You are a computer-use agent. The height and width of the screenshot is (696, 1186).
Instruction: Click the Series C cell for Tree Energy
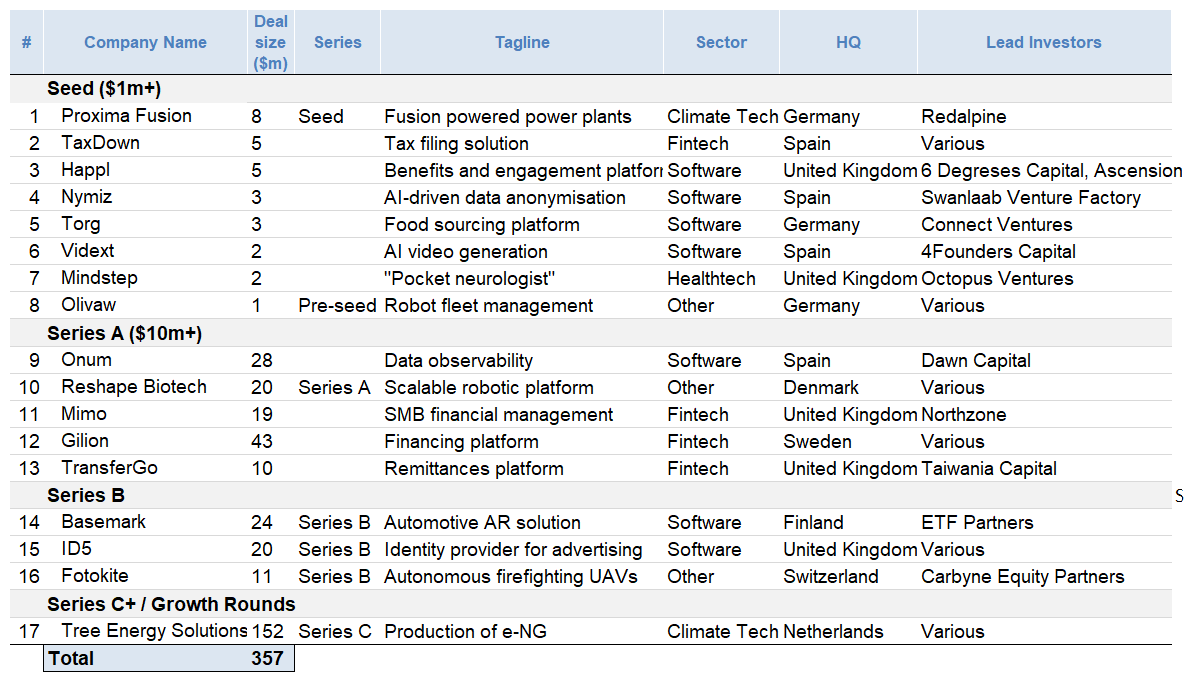point(335,632)
